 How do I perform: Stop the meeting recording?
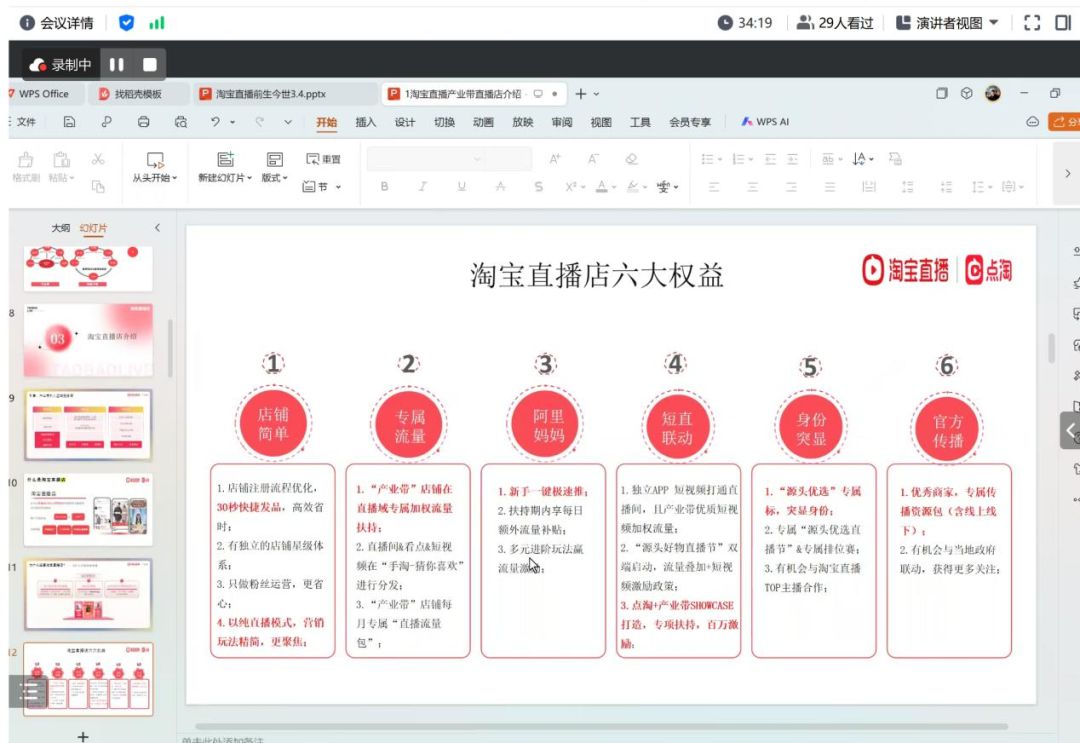coord(149,65)
